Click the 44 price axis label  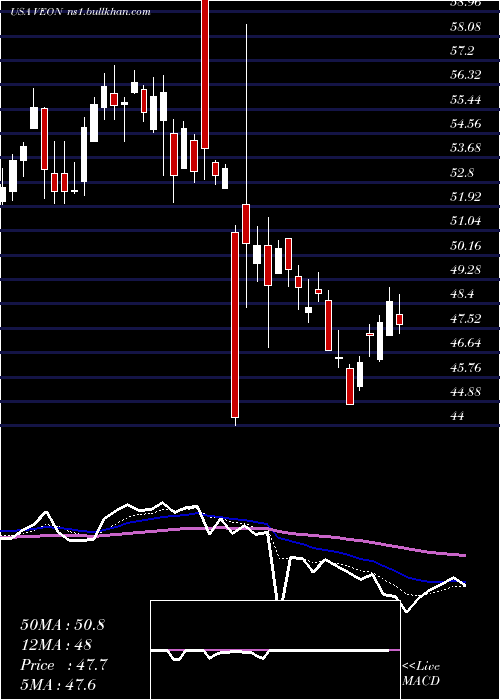458,415
